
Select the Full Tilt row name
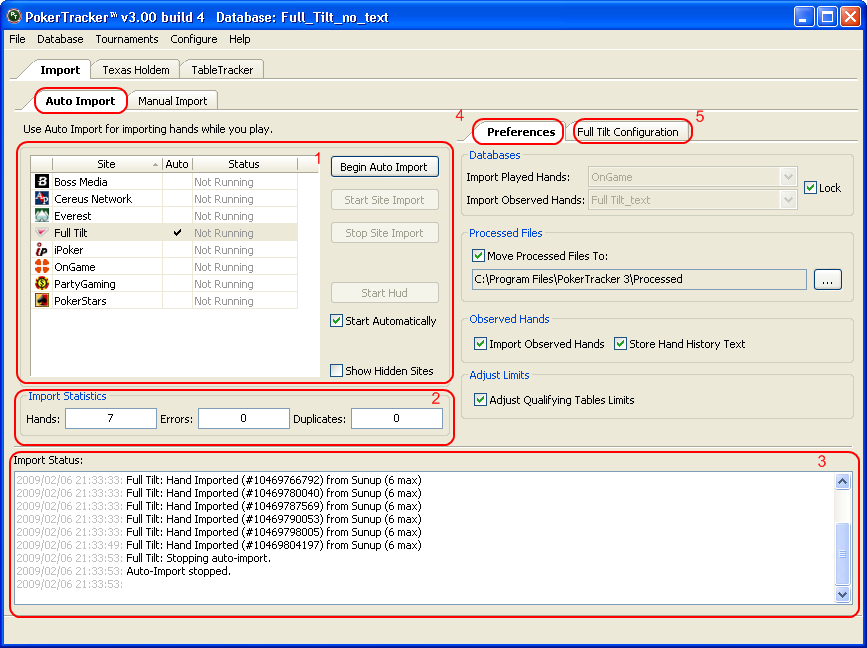pos(71,233)
